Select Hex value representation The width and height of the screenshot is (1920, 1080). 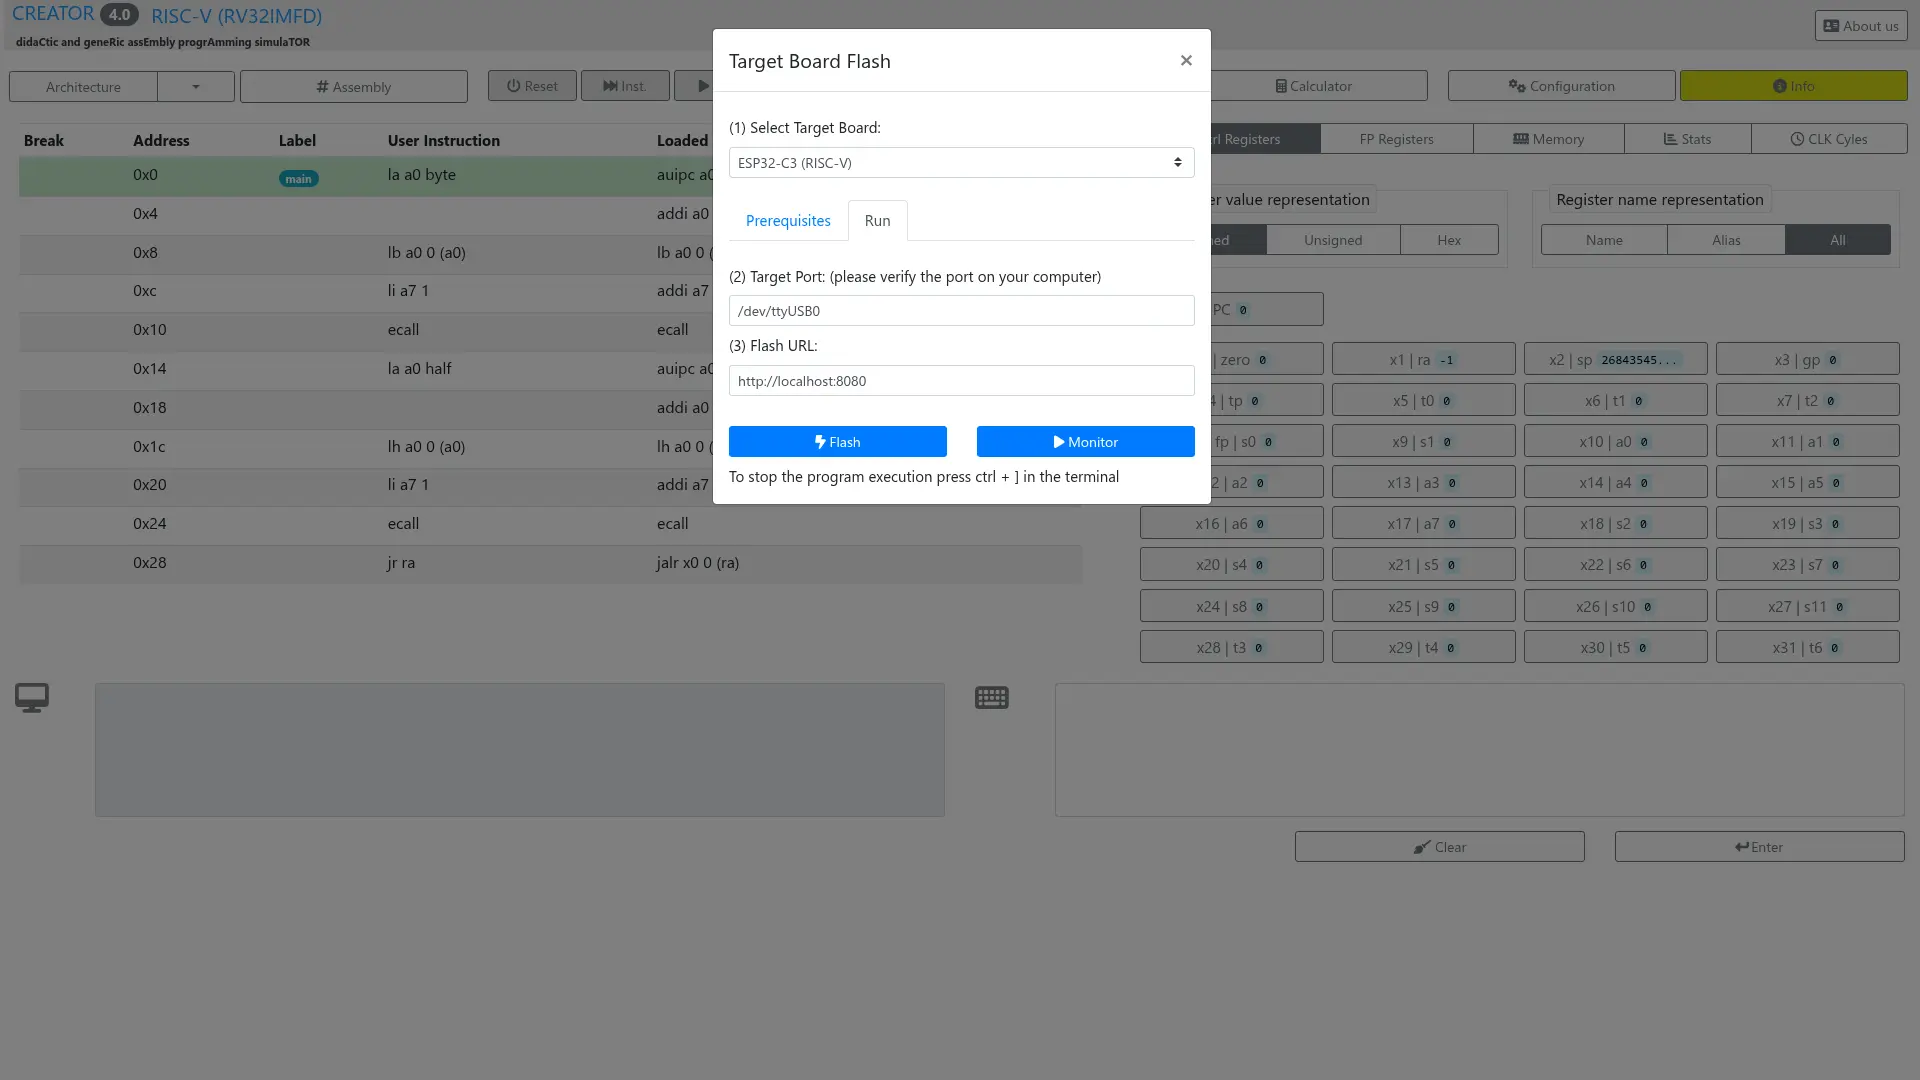pyautogui.click(x=1449, y=240)
